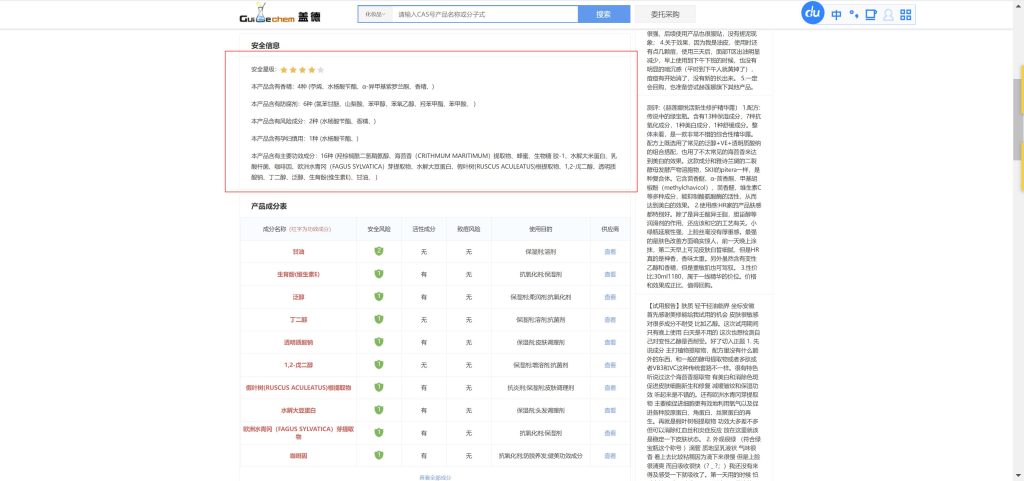Click the Baidu input 'du' icon
The height and width of the screenshot is (481, 1024).
click(813, 14)
